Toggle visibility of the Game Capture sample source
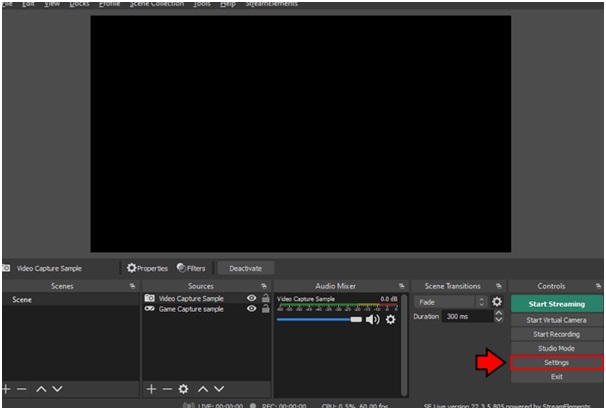Image resolution: width=606 pixels, height=410 pixels. [x=251, y=309]
